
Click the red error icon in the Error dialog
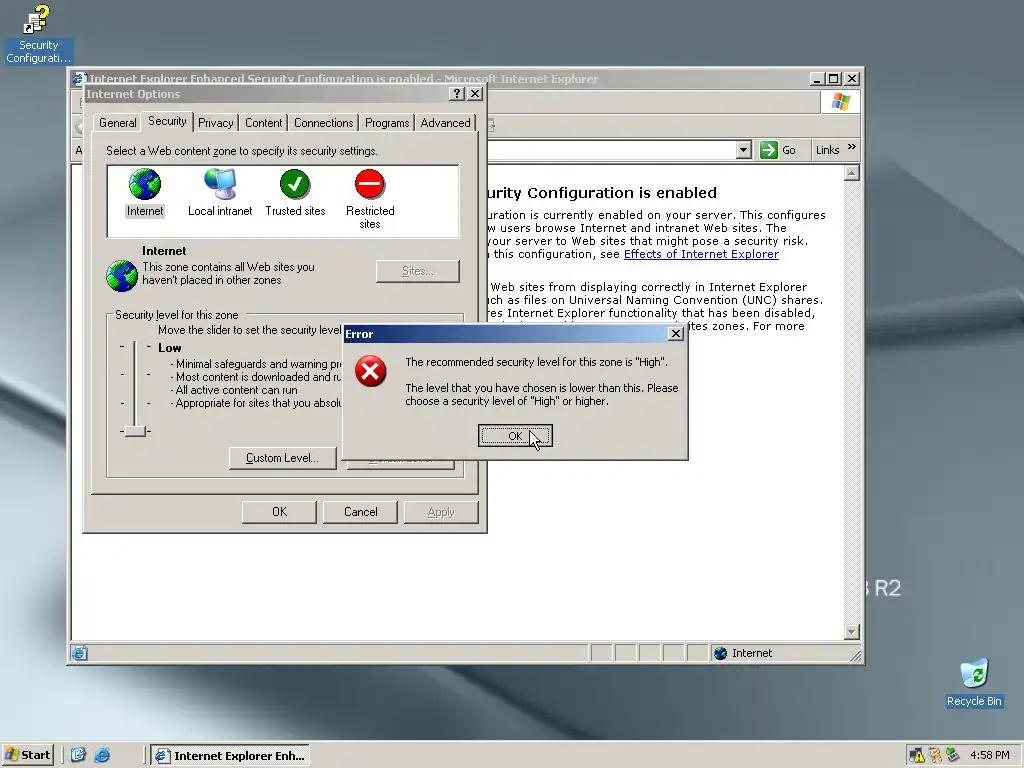point(370,372)
